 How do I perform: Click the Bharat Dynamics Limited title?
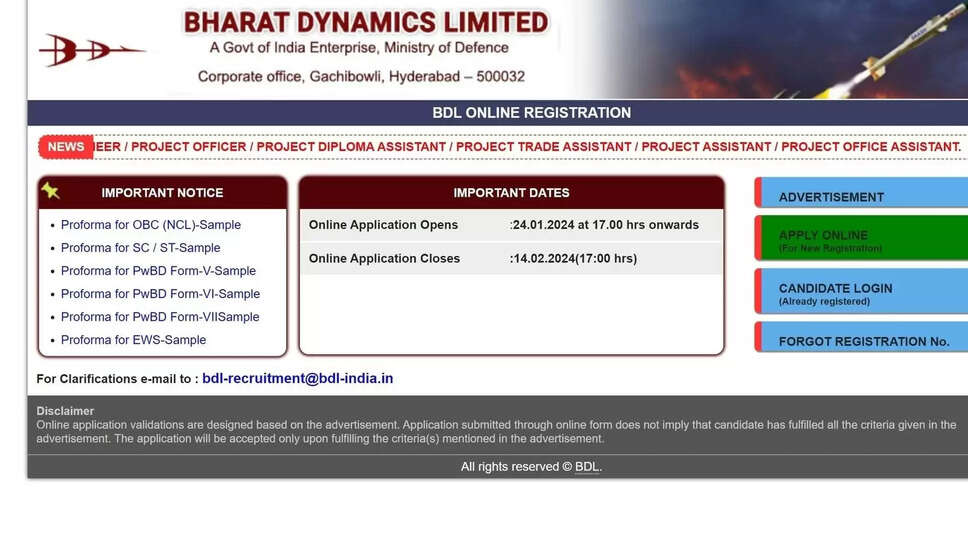366,22
